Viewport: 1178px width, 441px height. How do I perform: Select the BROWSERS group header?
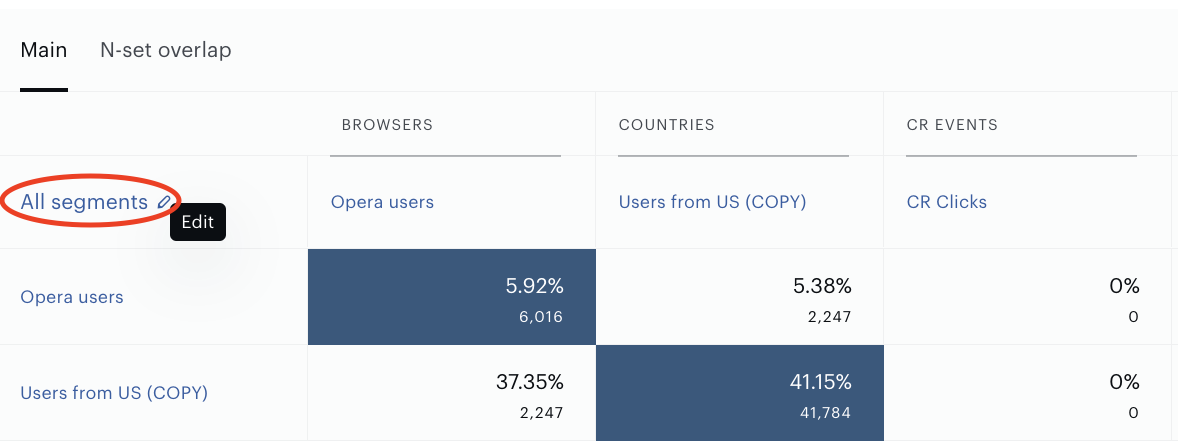[388, 125]
